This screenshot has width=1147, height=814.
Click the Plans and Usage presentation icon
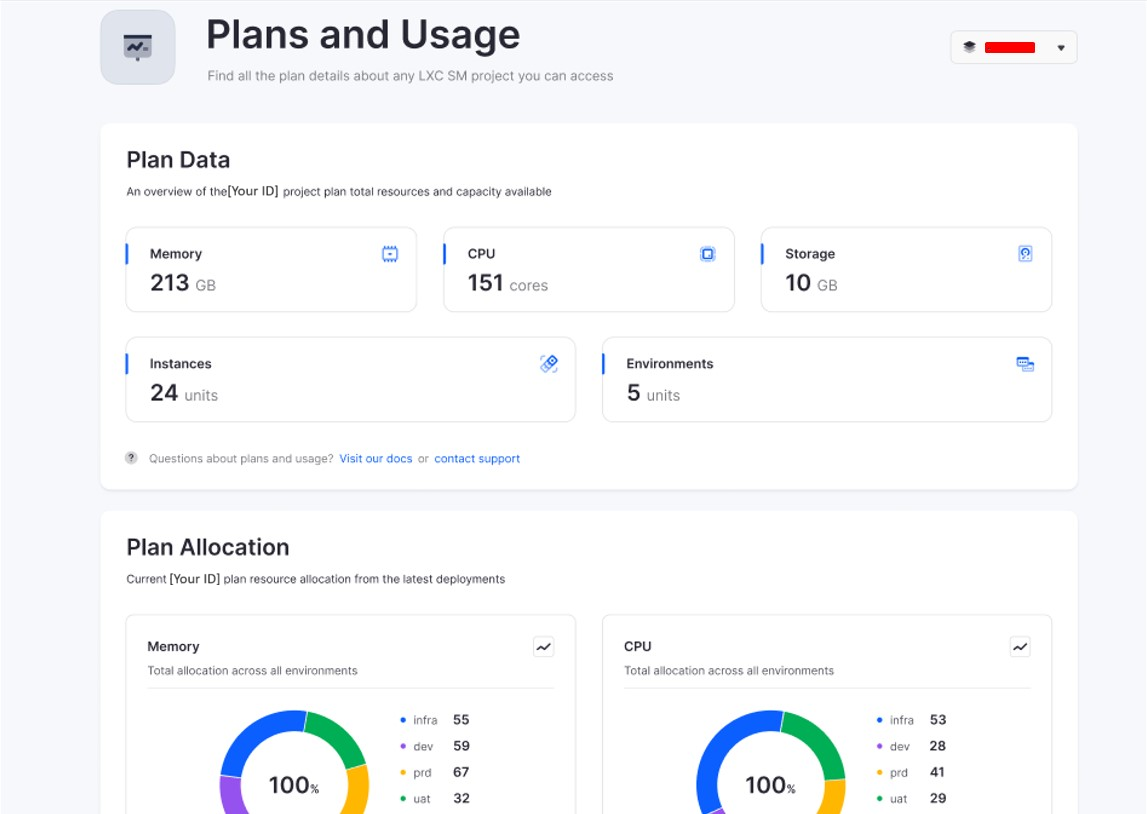click(138, 47)
